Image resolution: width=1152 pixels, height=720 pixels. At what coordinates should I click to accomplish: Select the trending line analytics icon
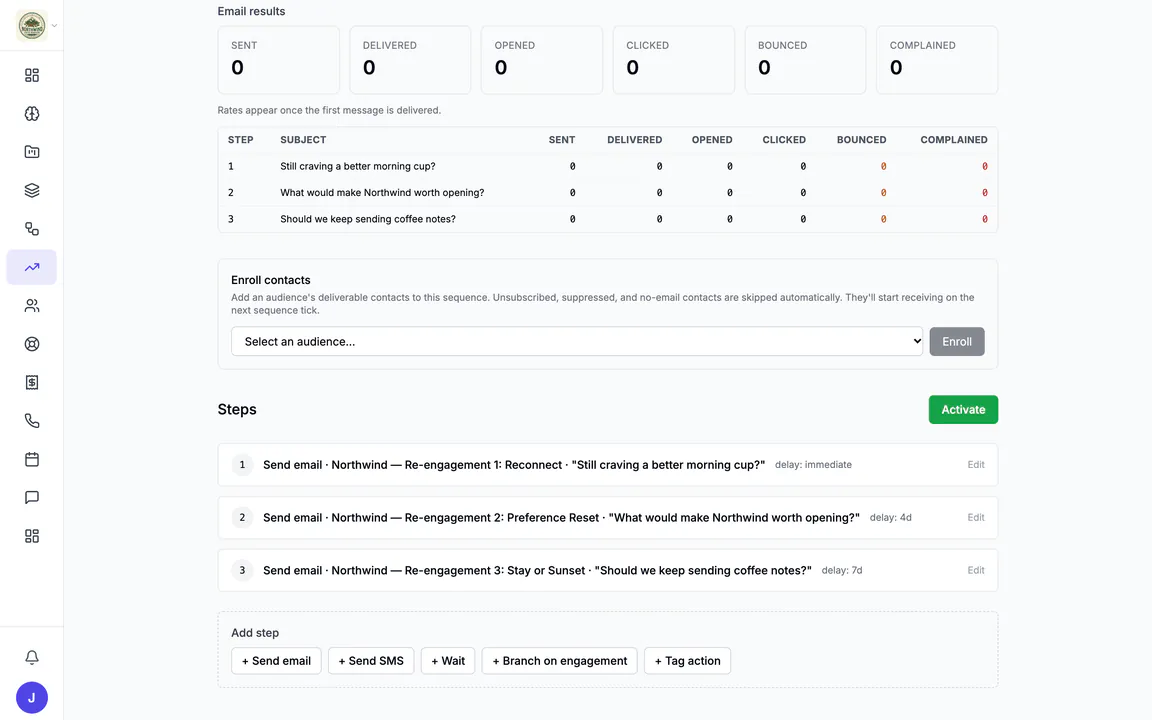(32, 267)
